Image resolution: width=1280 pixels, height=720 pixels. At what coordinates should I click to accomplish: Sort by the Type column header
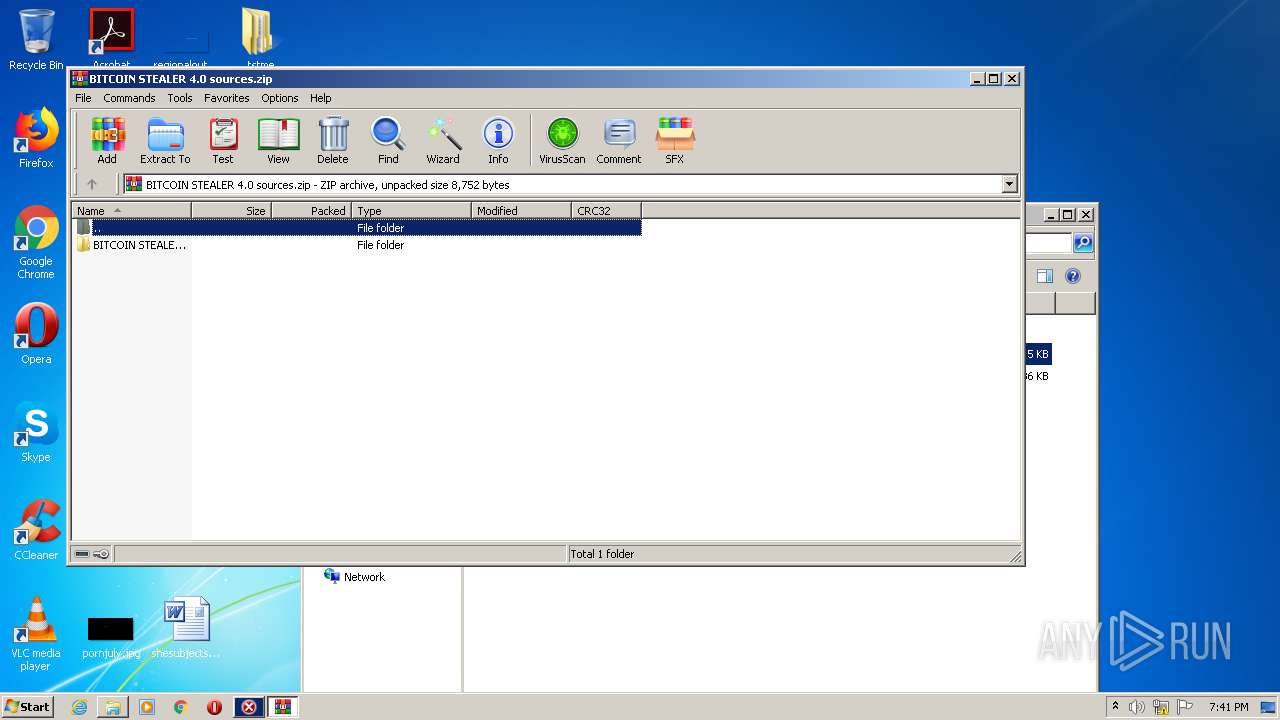412,211
